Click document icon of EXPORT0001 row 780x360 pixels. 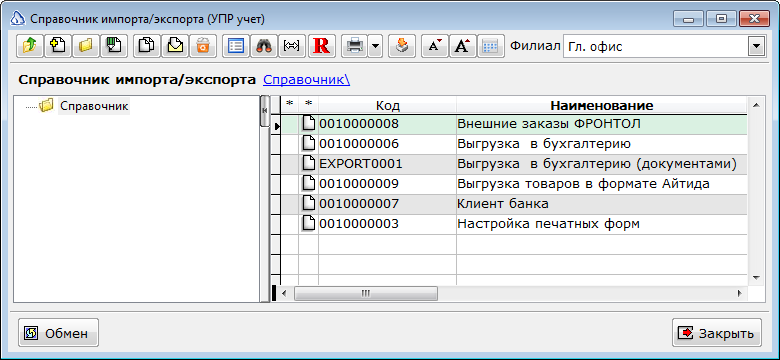(309, 164)
